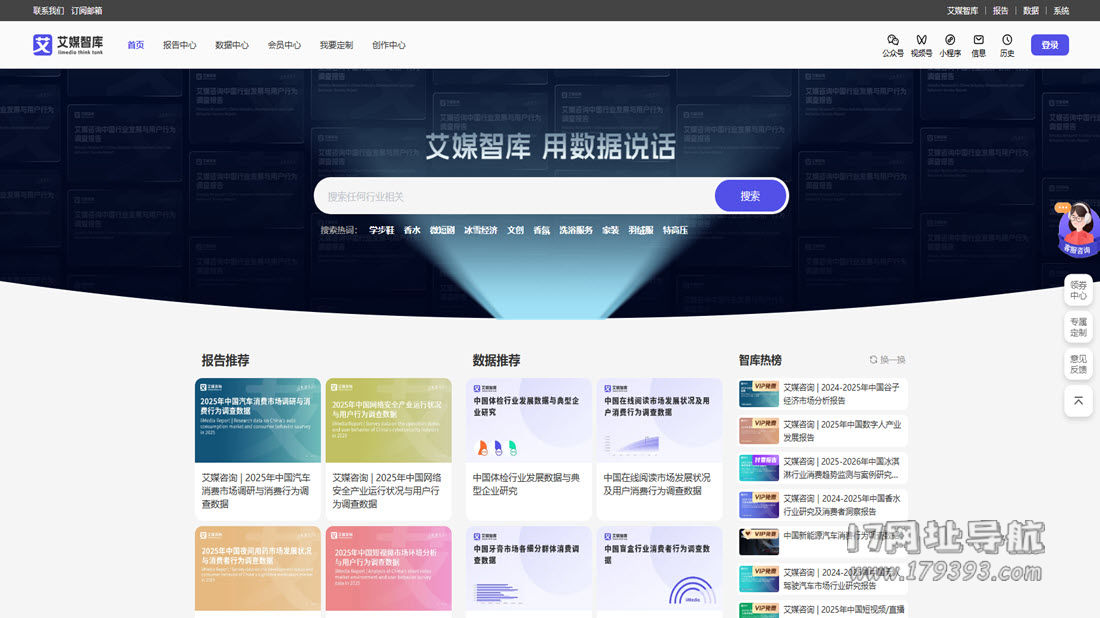Image resolution: width=1100 pixels, height=618 pixels.
Task: Click the 小程序 mini-program icon
Action: click(950, 40)
